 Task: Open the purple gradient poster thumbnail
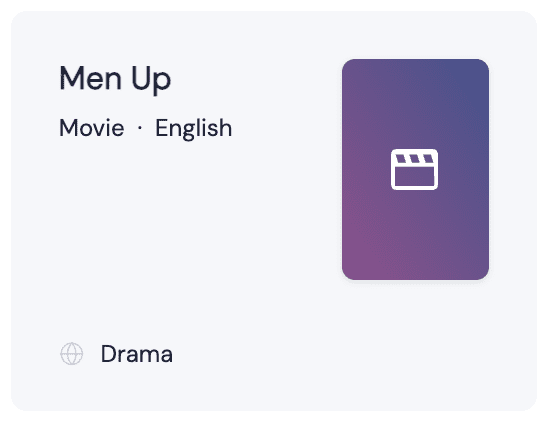pos(415,169)
